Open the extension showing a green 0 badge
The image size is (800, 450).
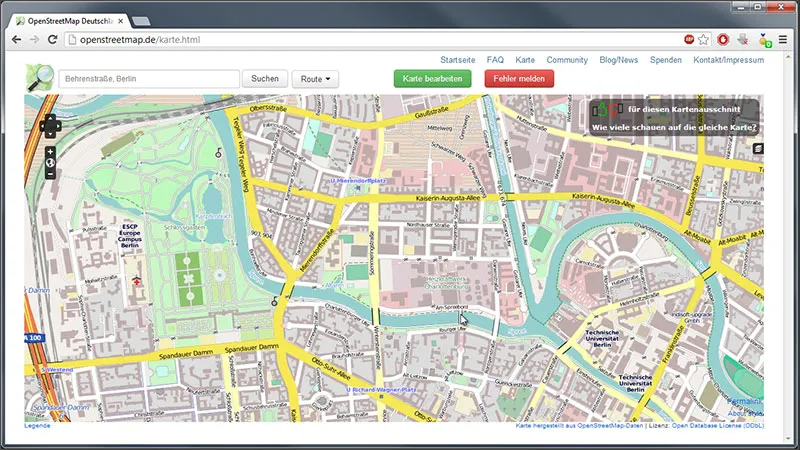[764, 40]
